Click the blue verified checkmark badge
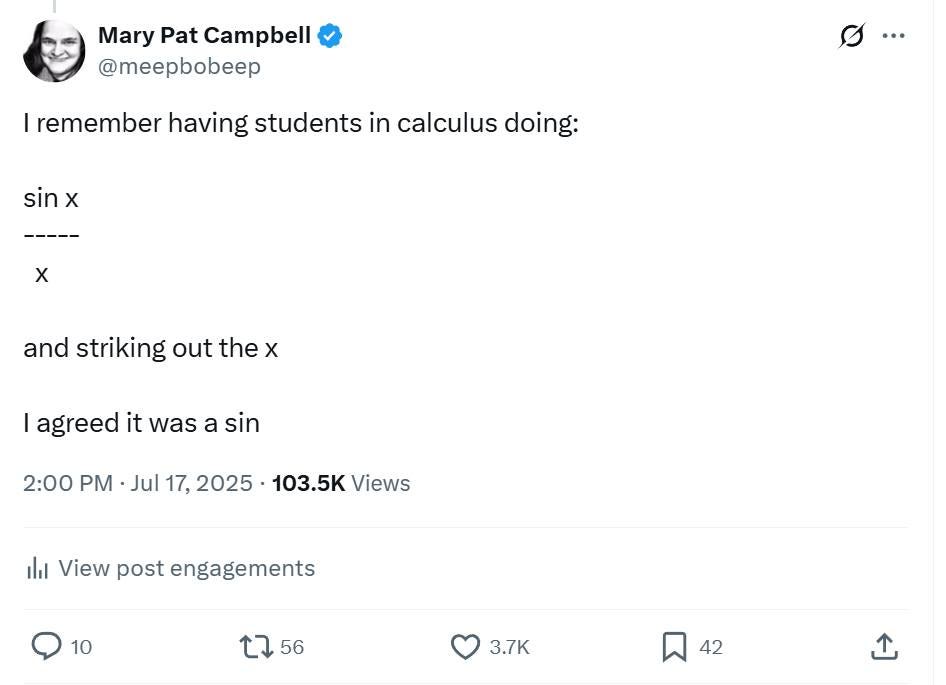Image resolution: width=946 pixels, height=685 pixels. click(329, 35)
